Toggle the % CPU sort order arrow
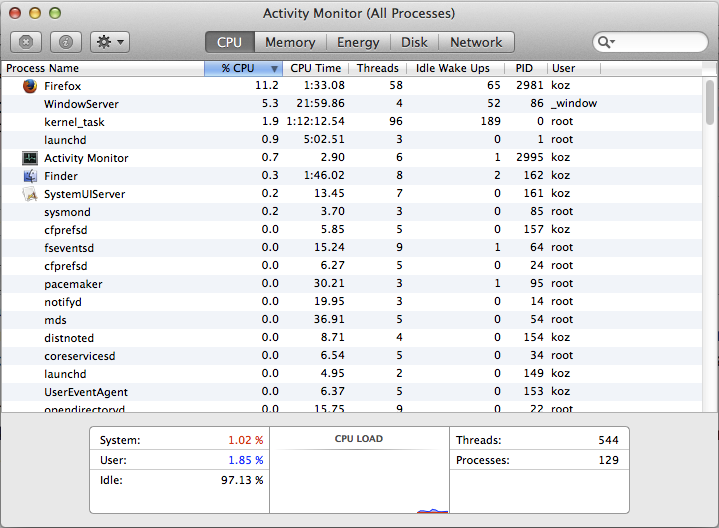This screenshot has height=528, width=719. pos(274,69)
